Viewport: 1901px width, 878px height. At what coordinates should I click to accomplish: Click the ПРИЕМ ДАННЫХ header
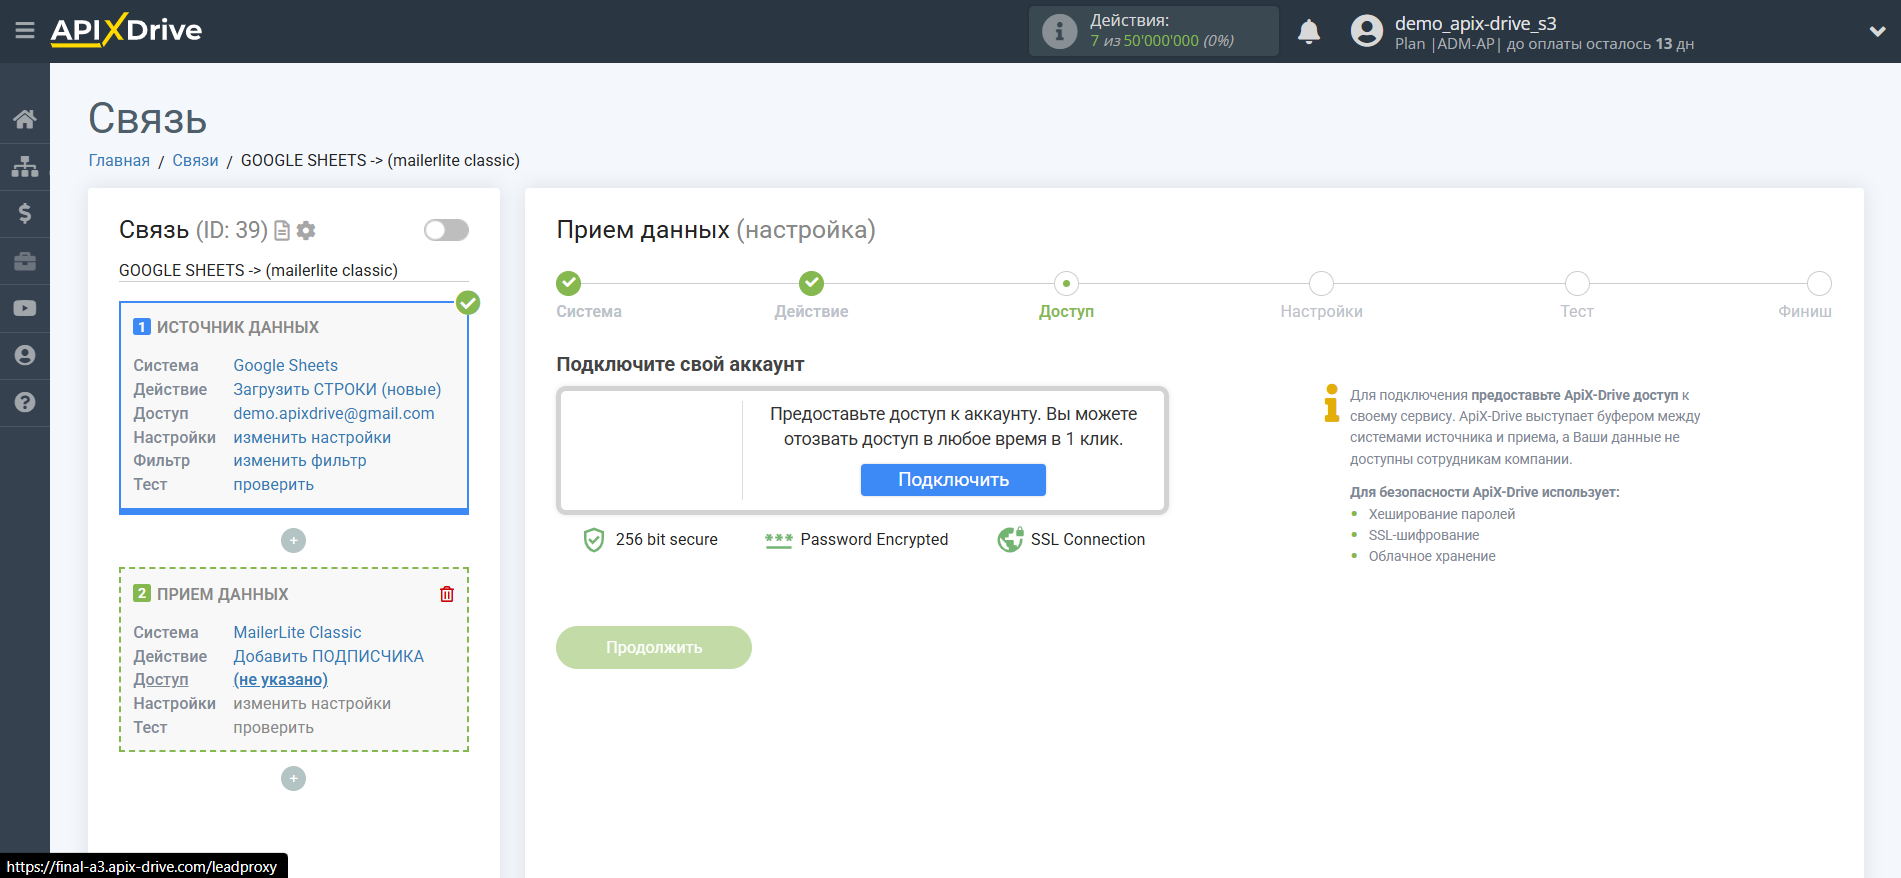tap(222, 595)
